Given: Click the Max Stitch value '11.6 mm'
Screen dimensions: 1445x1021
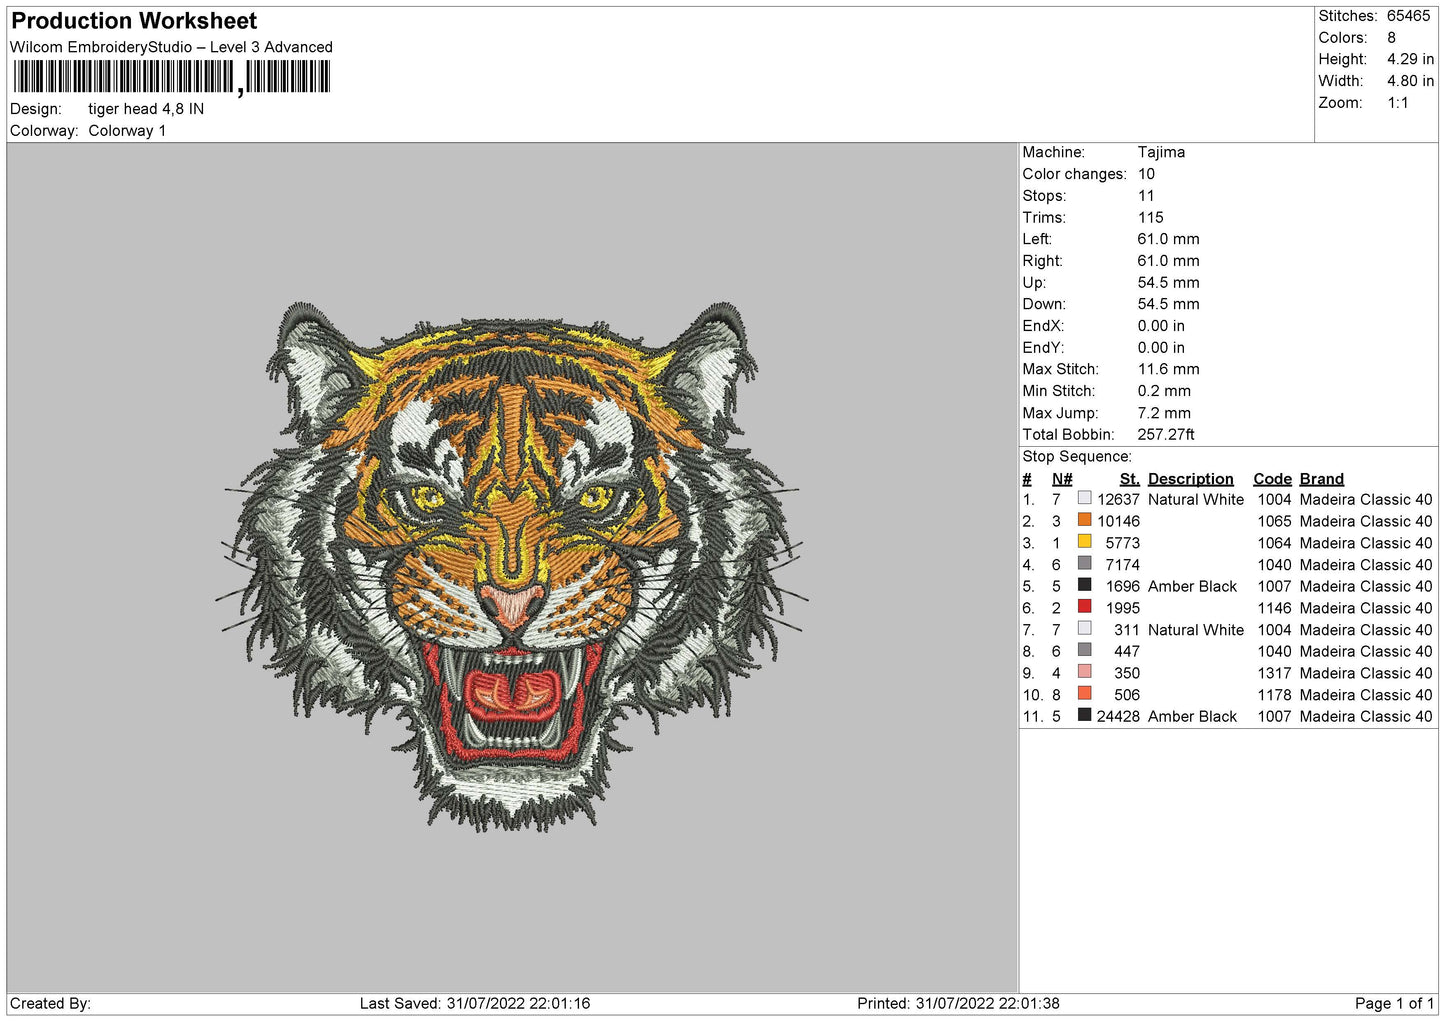Looking at the screenshot, I should point(1168,370).
